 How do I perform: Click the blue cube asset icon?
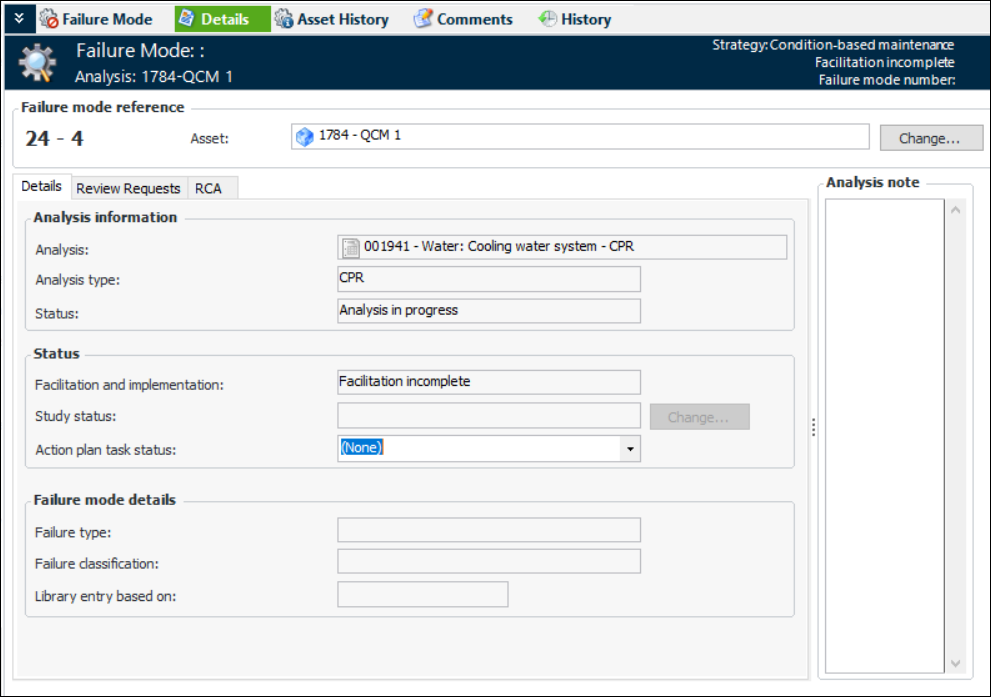(x=305, y=137)
